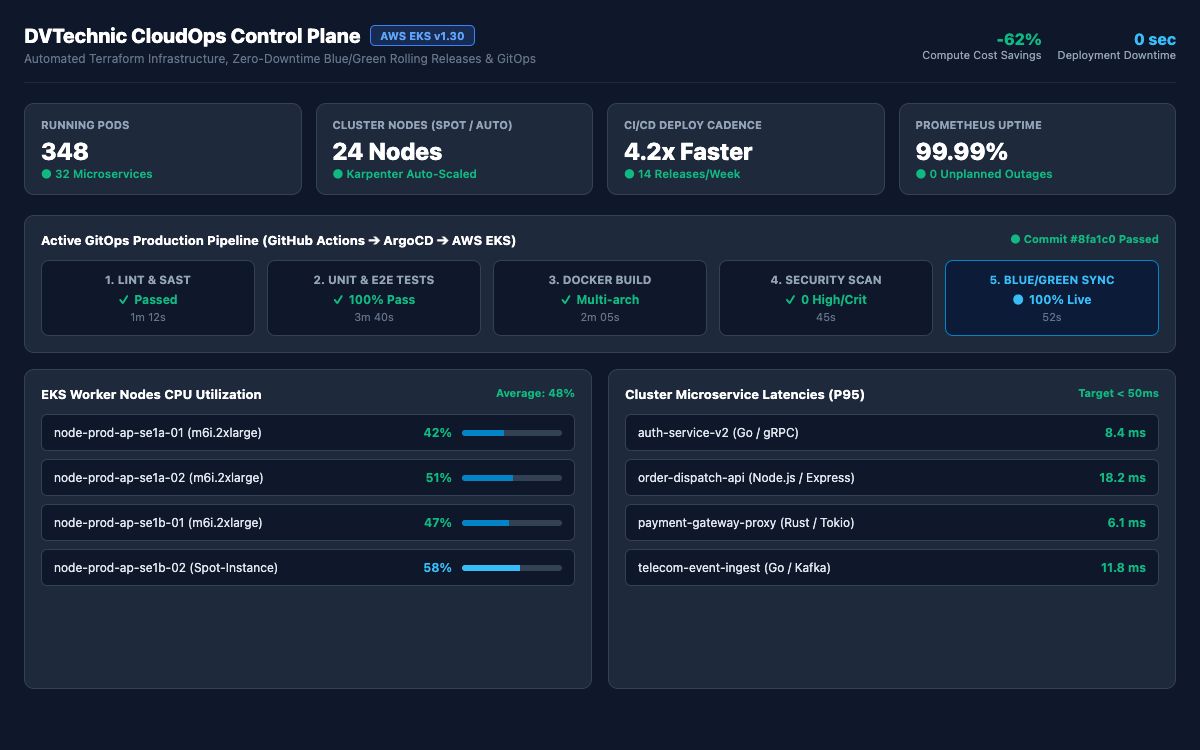
Task: Click the blue dot beside 100% Live
Action: tap(1017, 300)
